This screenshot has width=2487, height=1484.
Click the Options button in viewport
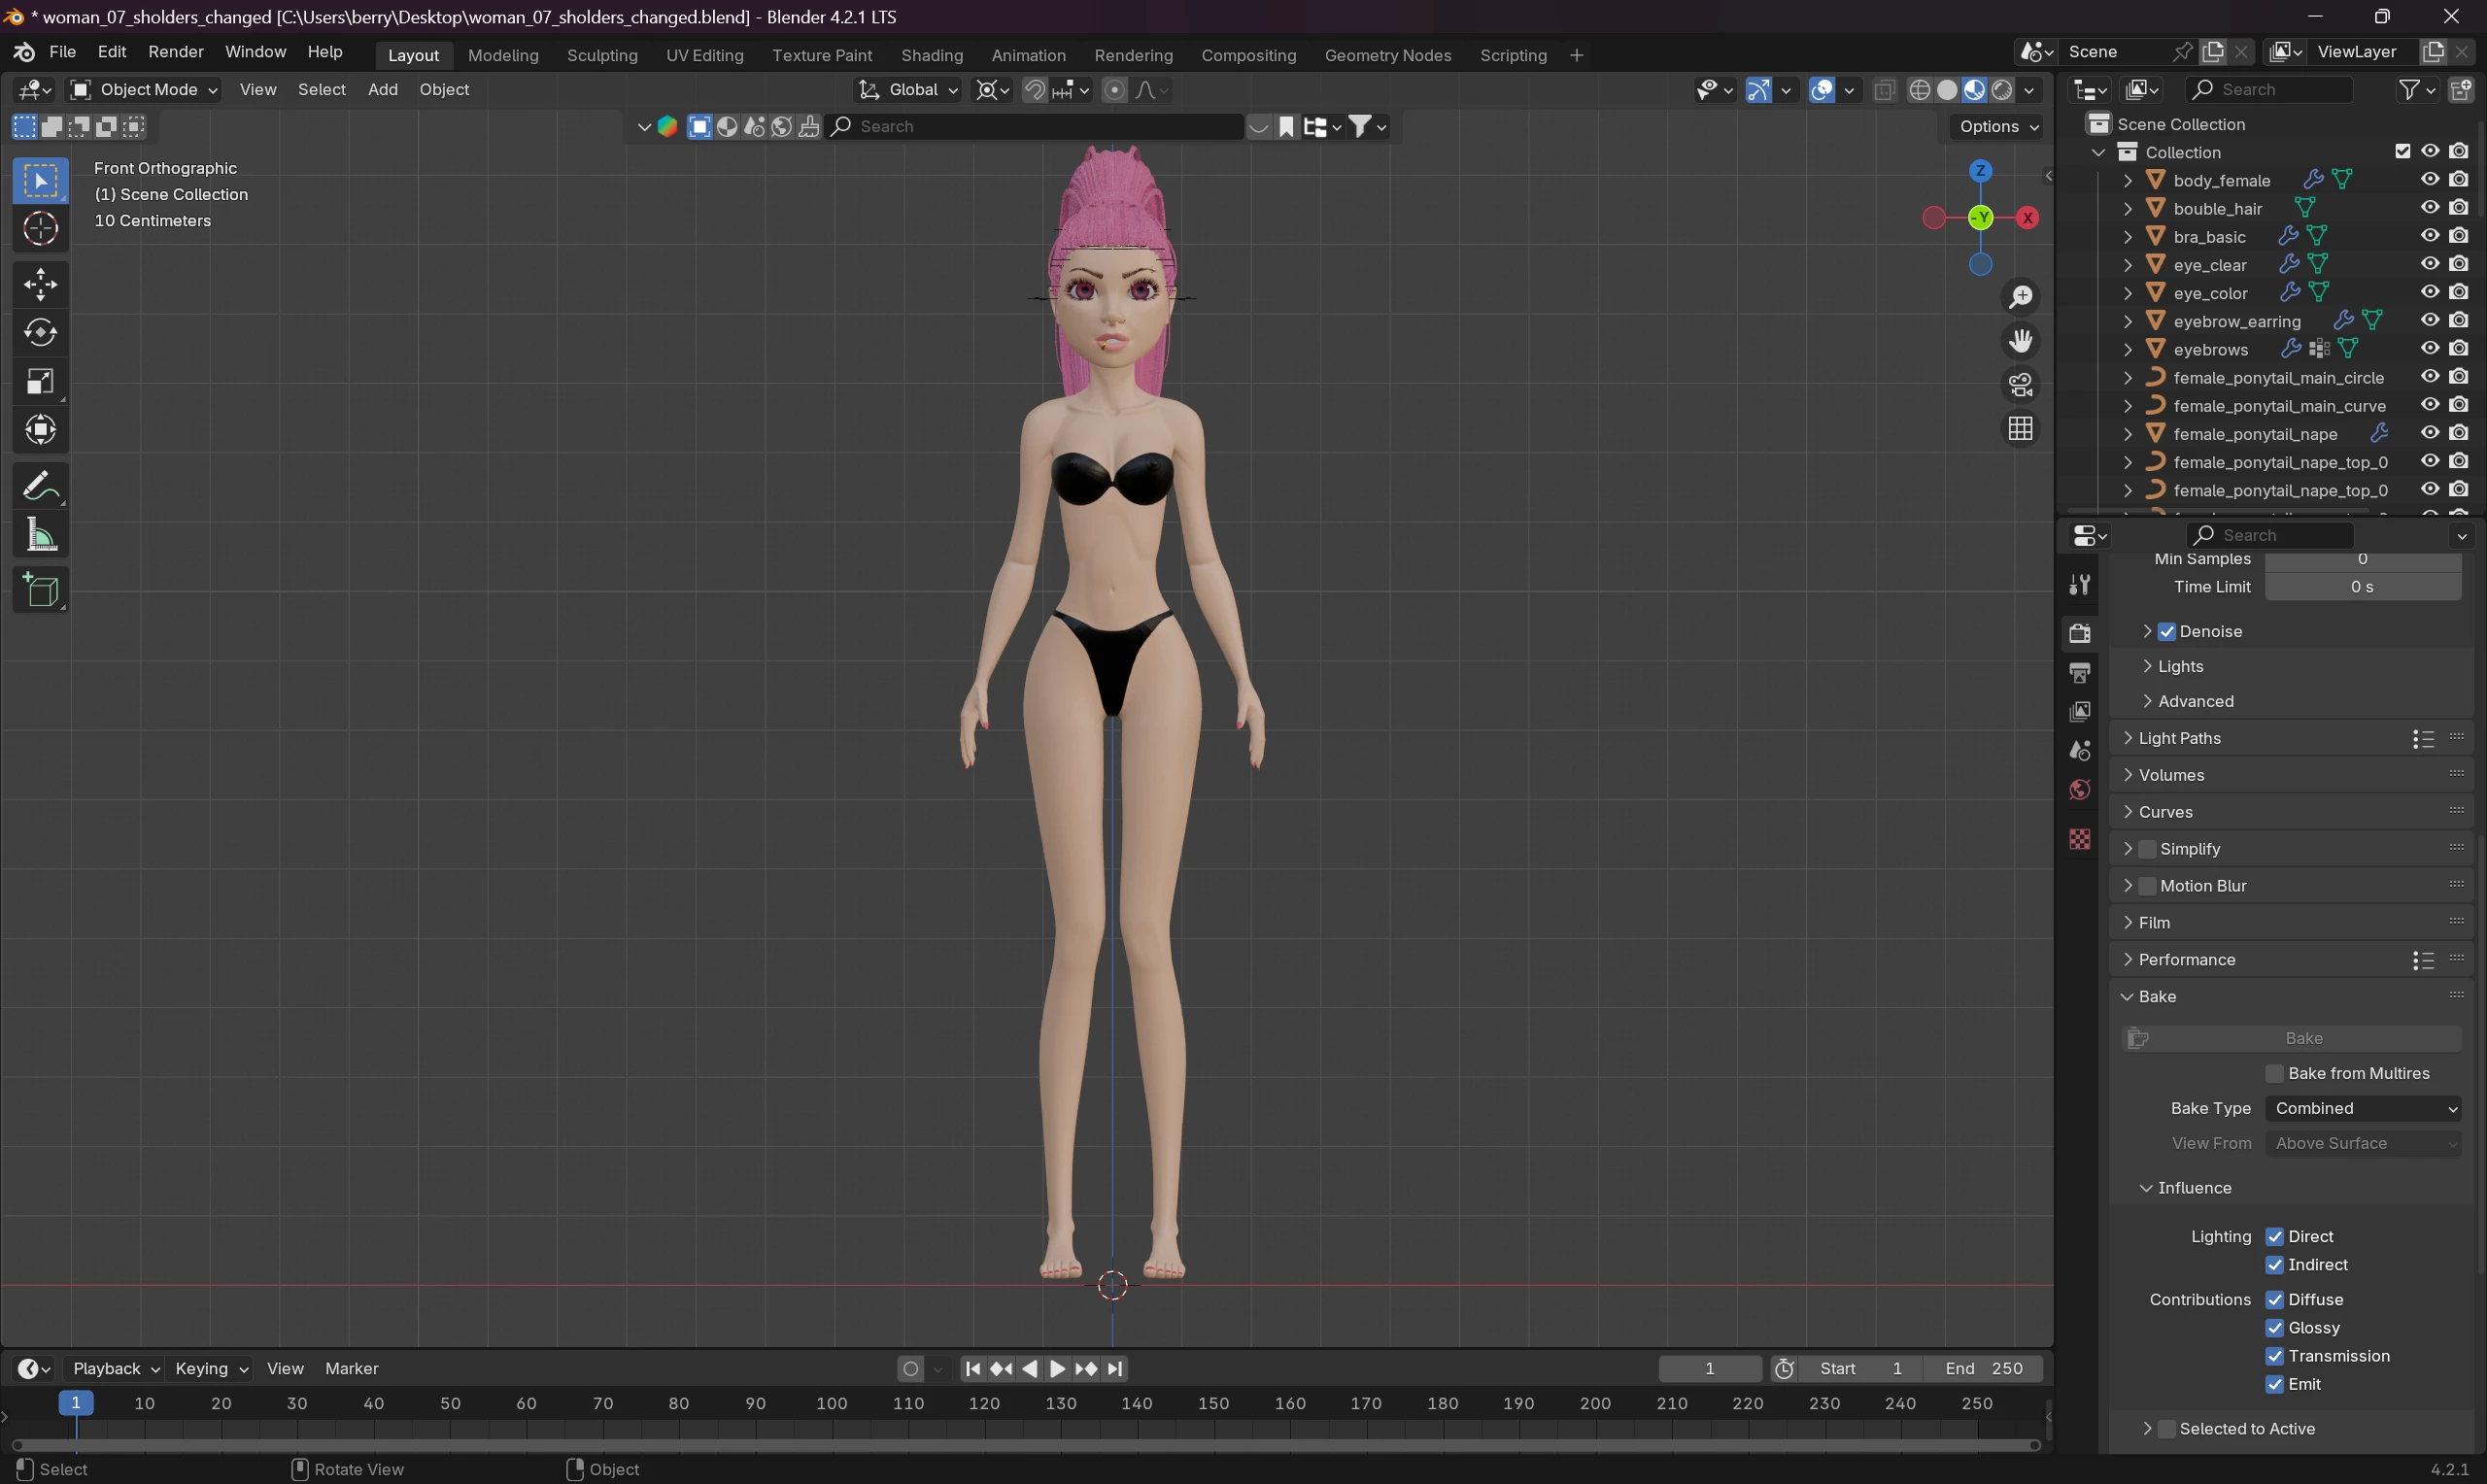pos(1997,126)
